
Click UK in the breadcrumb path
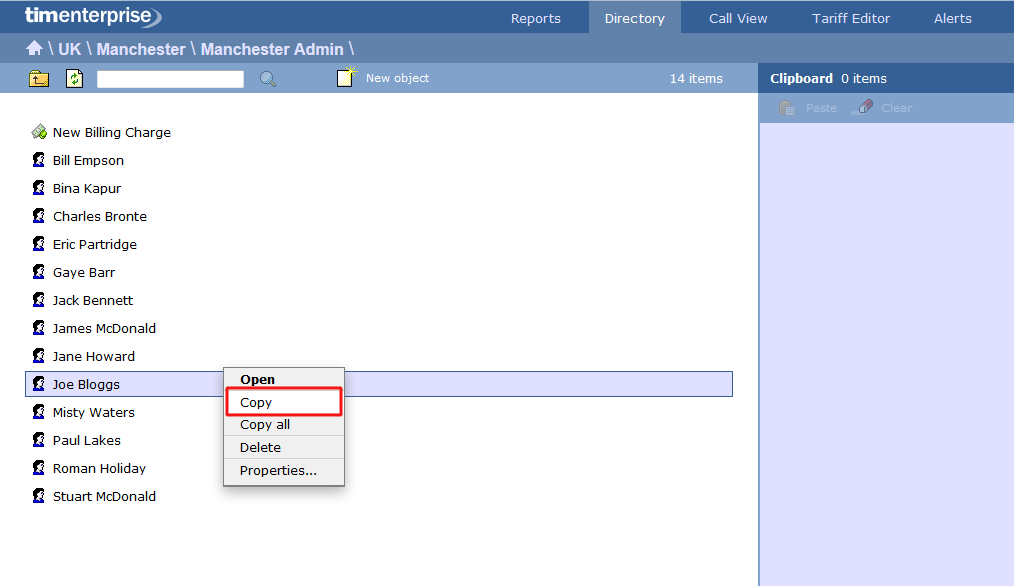click(x=69, y=49)
